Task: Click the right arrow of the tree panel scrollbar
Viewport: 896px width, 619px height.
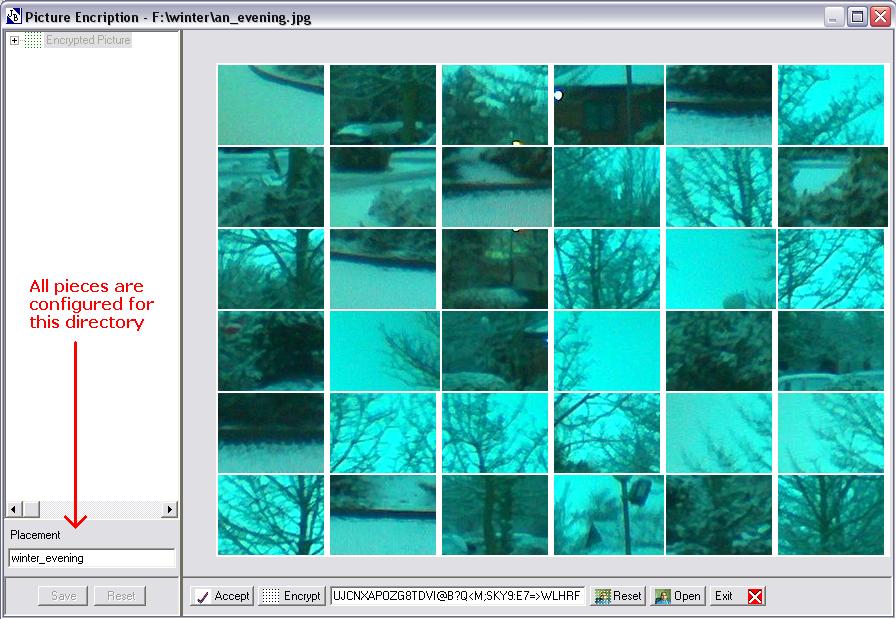Action: coord(170,509)
